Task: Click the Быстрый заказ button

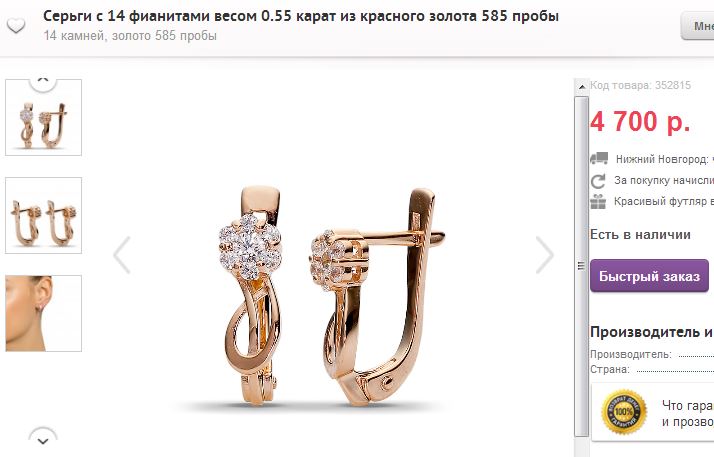Action: (x=649, y=276)
